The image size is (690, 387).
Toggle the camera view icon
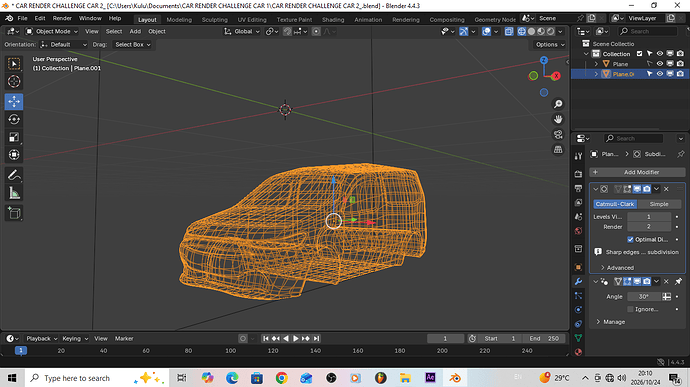(558, 134)
